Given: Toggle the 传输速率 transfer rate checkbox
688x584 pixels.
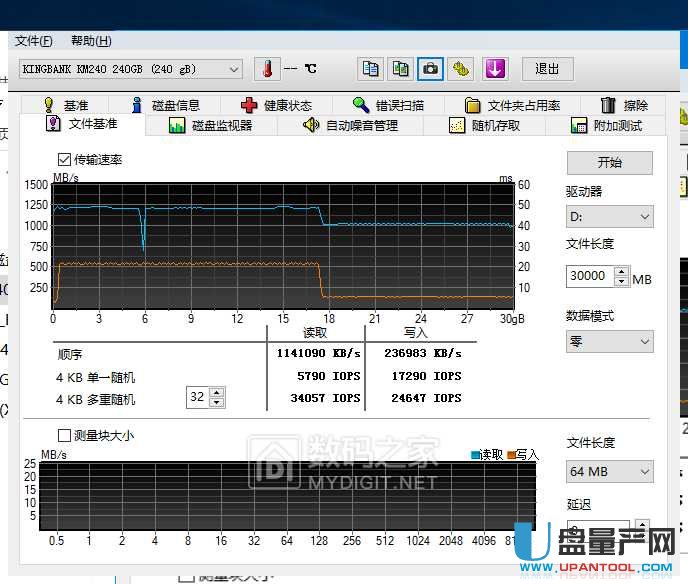Looking at the screenshot, I should click(x=65, y=160).
